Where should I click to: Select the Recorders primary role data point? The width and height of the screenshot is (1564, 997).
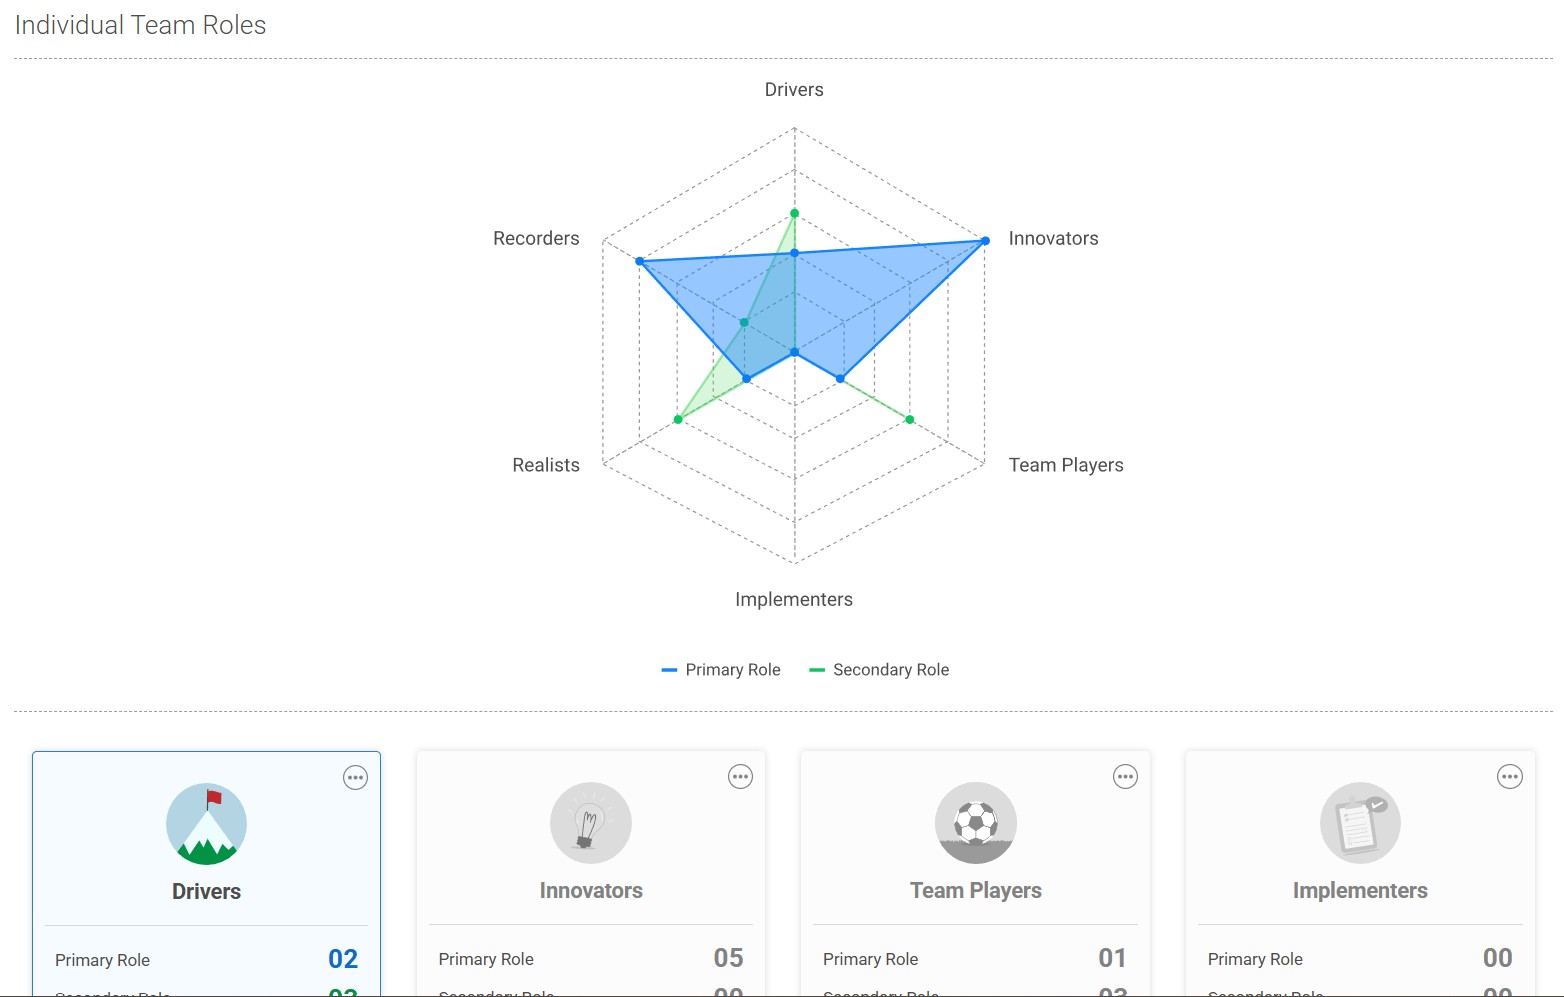(640, 262)
